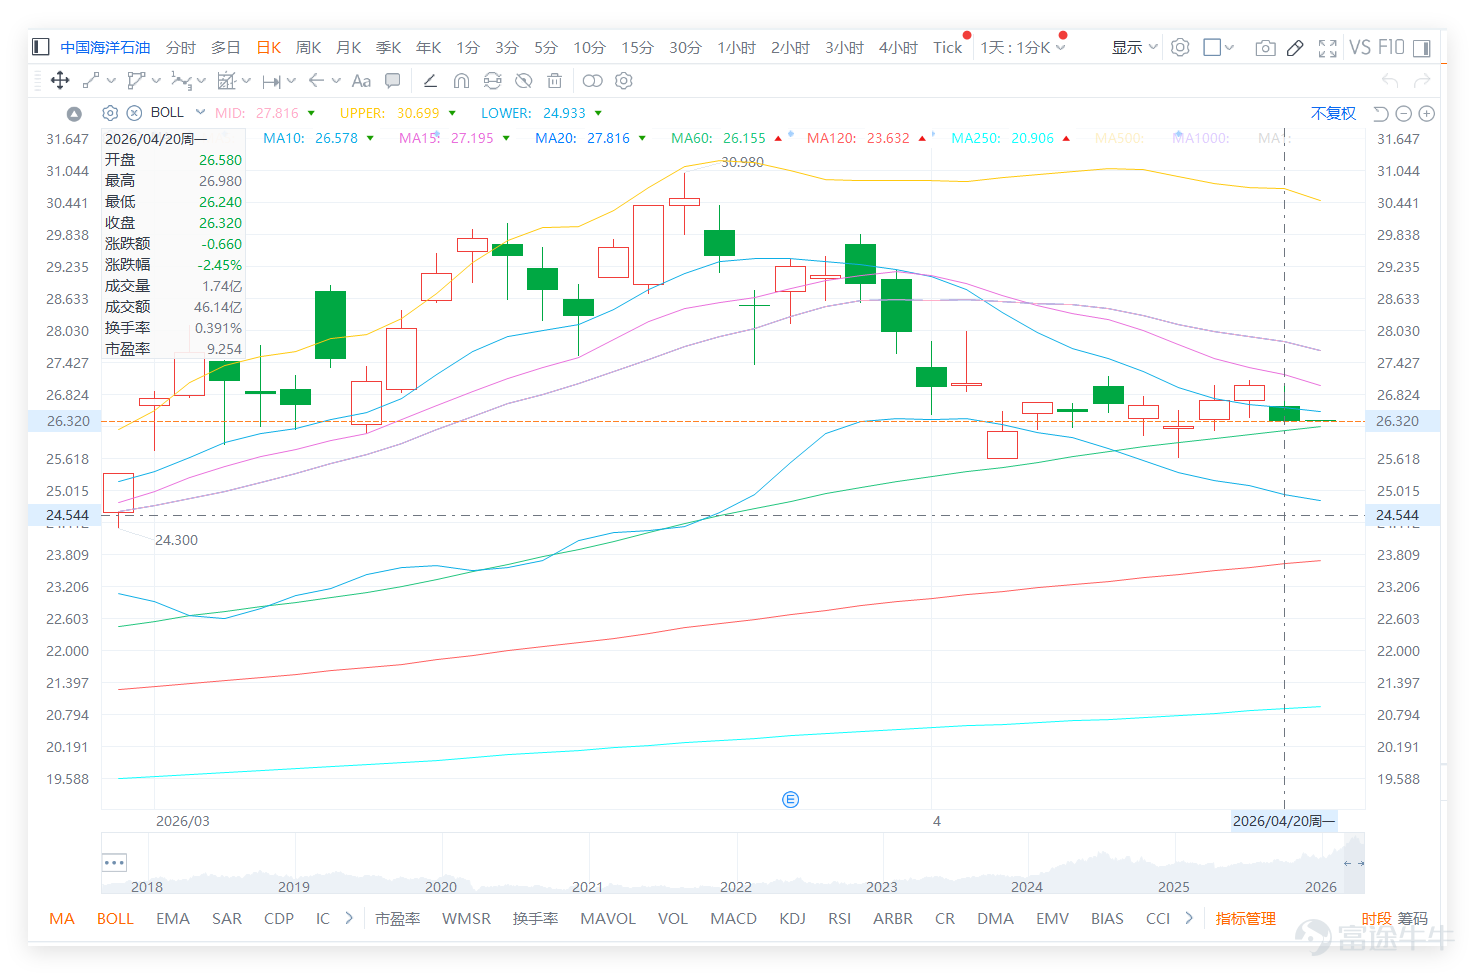Switch to 30分 interval tab

pos(685,47)
